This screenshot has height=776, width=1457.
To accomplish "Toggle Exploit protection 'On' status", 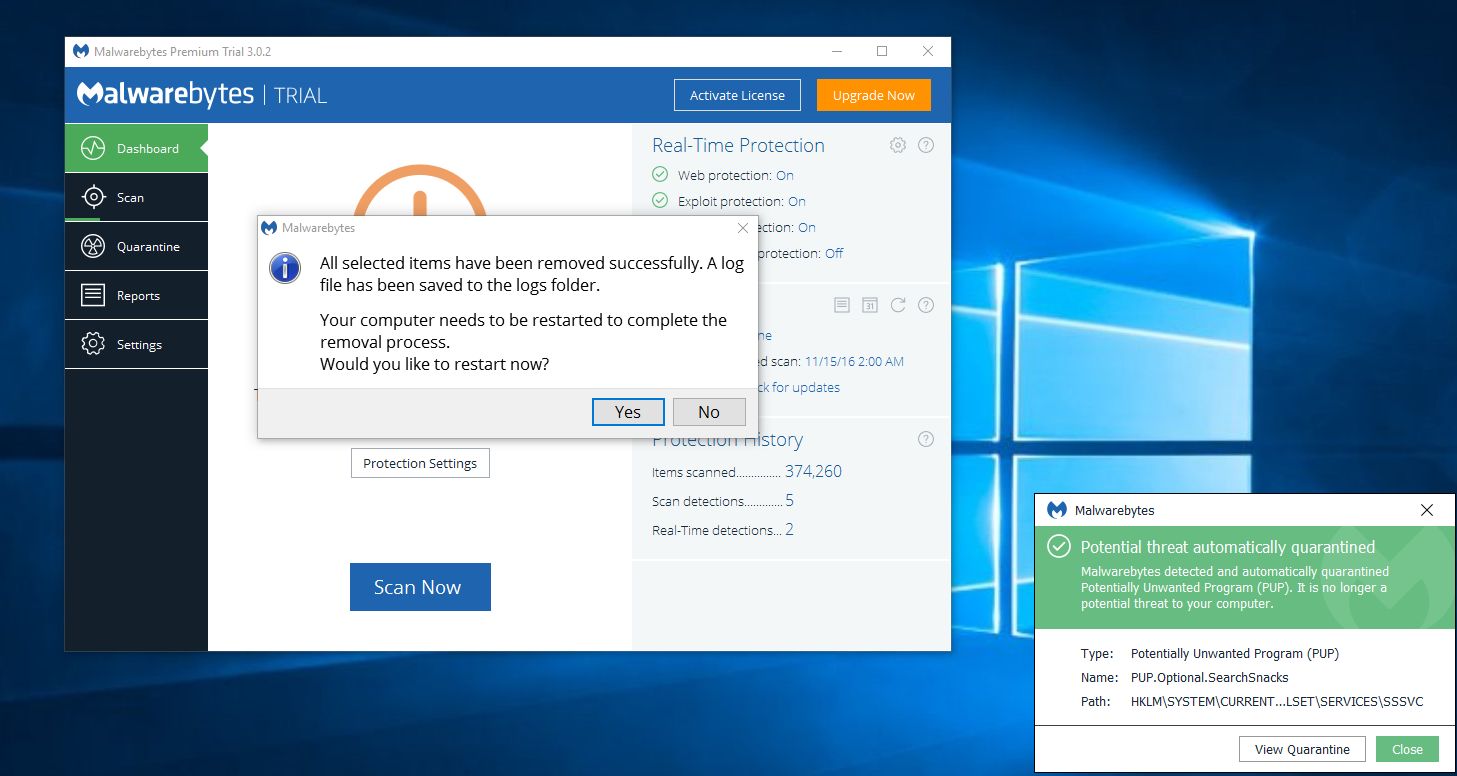I will pyautogui.click(x=797, y=201).
